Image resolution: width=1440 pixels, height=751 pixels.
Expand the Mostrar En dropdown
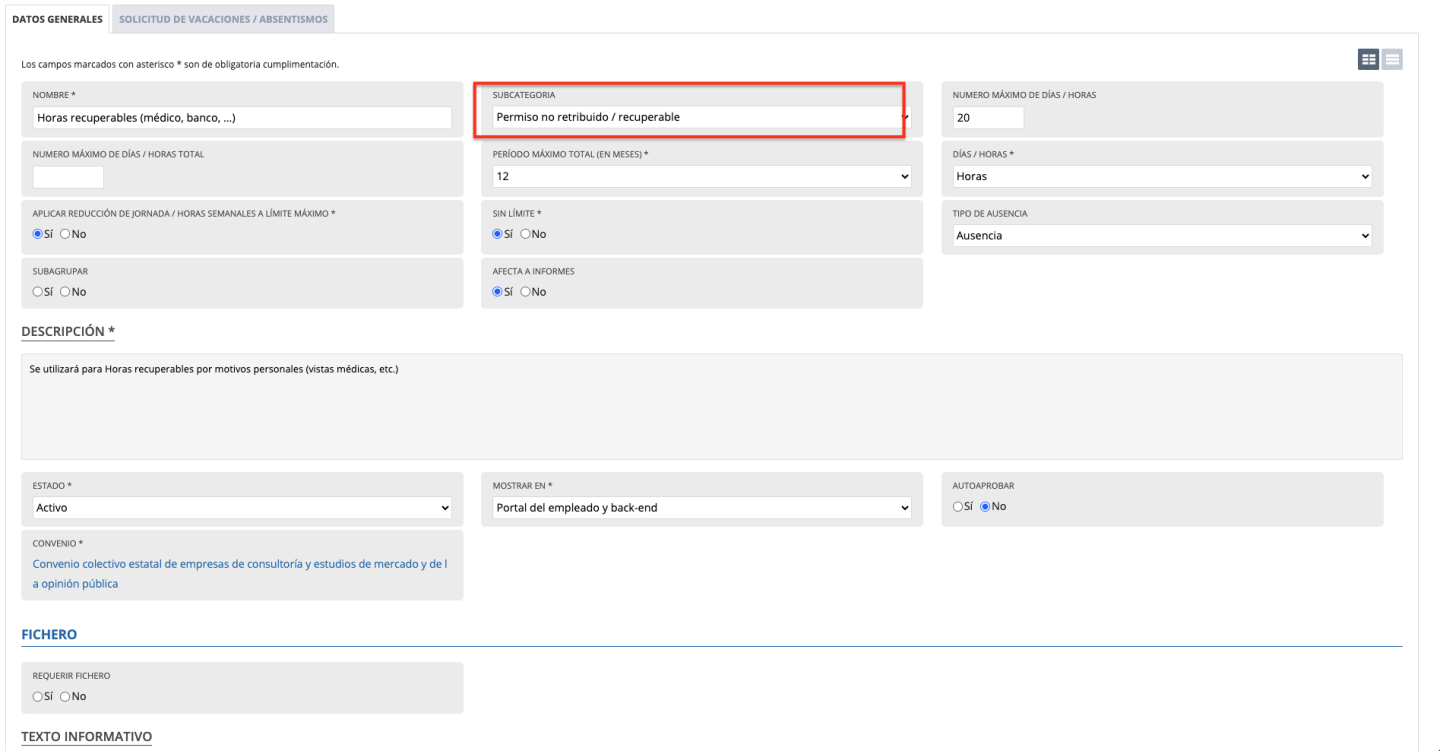pos(701,508)
